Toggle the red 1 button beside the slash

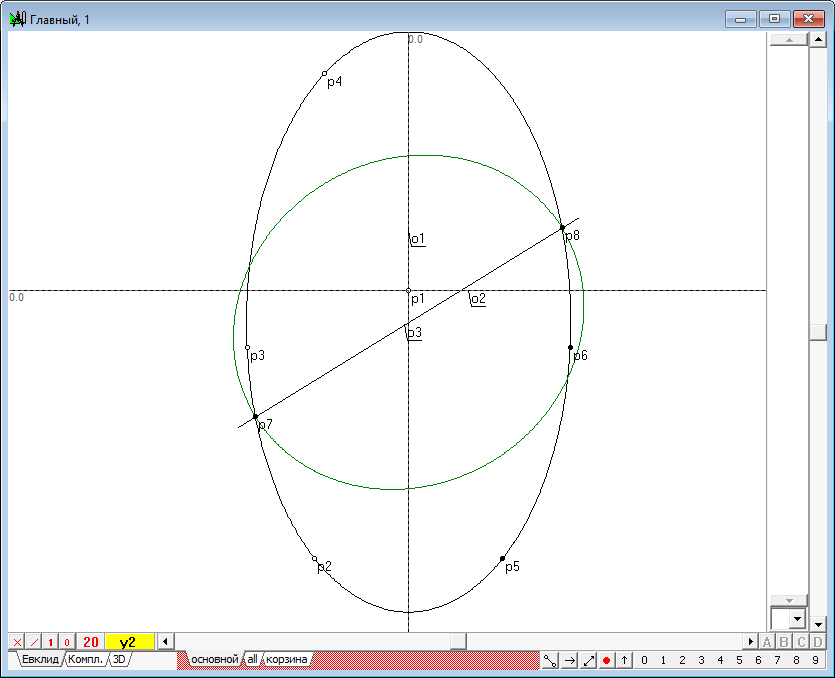pyautogui.click(x=51, y=642)
